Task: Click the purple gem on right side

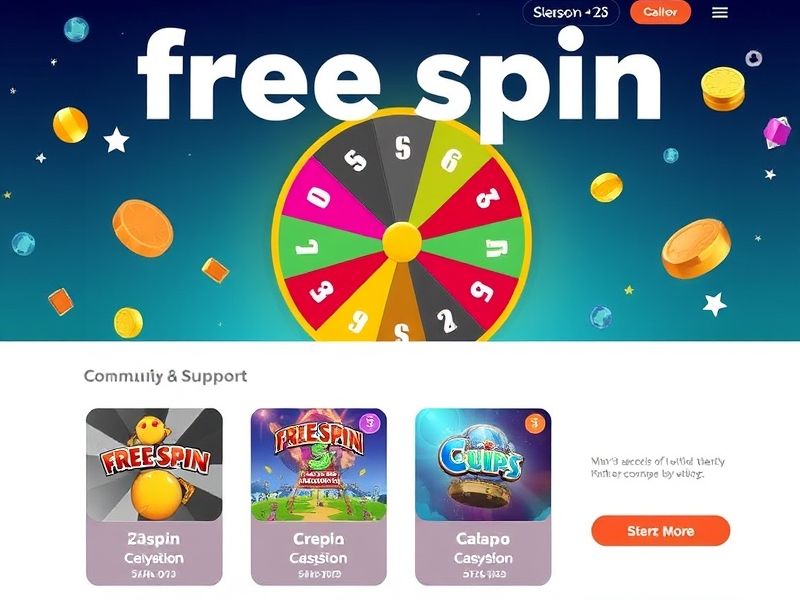Action: [777, 133]
